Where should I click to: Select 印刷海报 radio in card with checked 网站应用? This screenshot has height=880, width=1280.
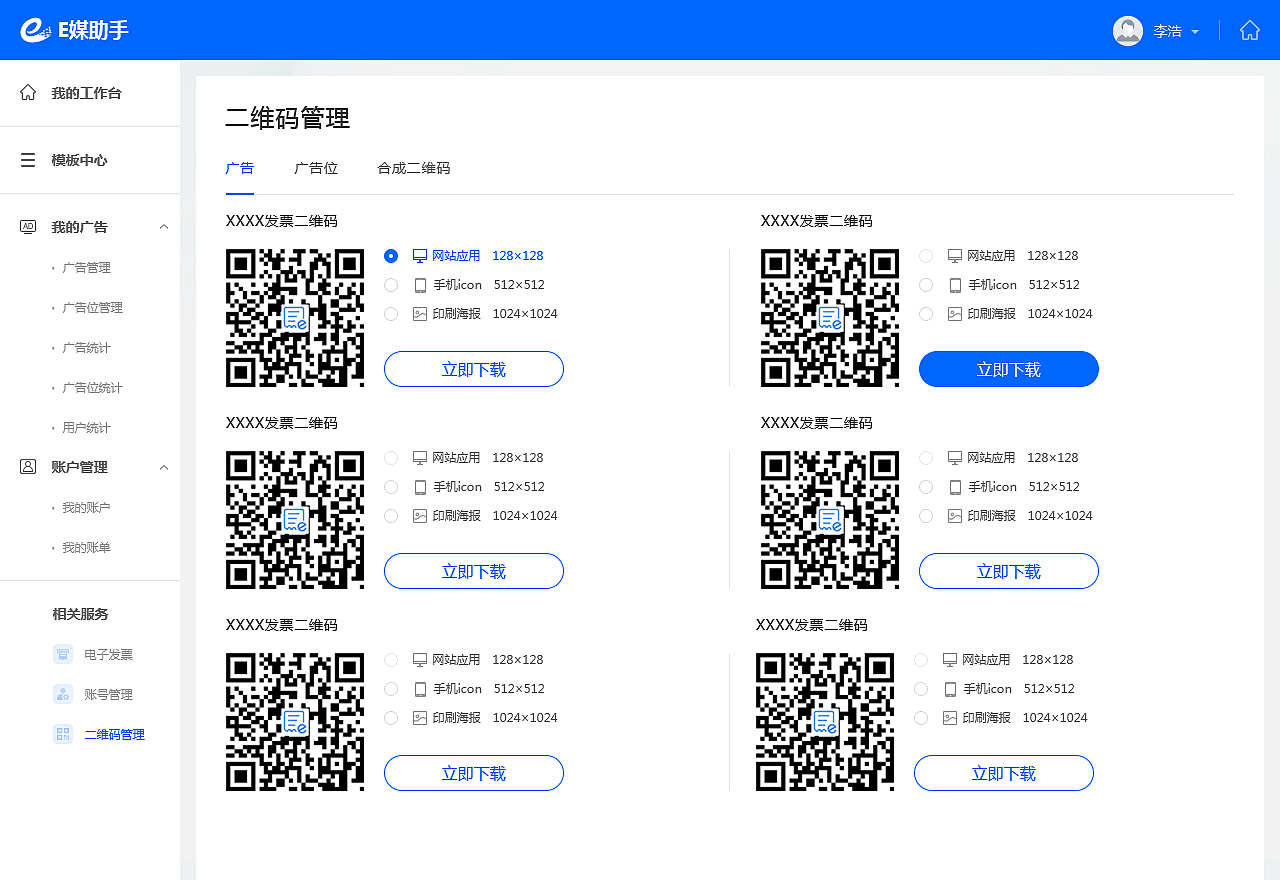[391, 314]
